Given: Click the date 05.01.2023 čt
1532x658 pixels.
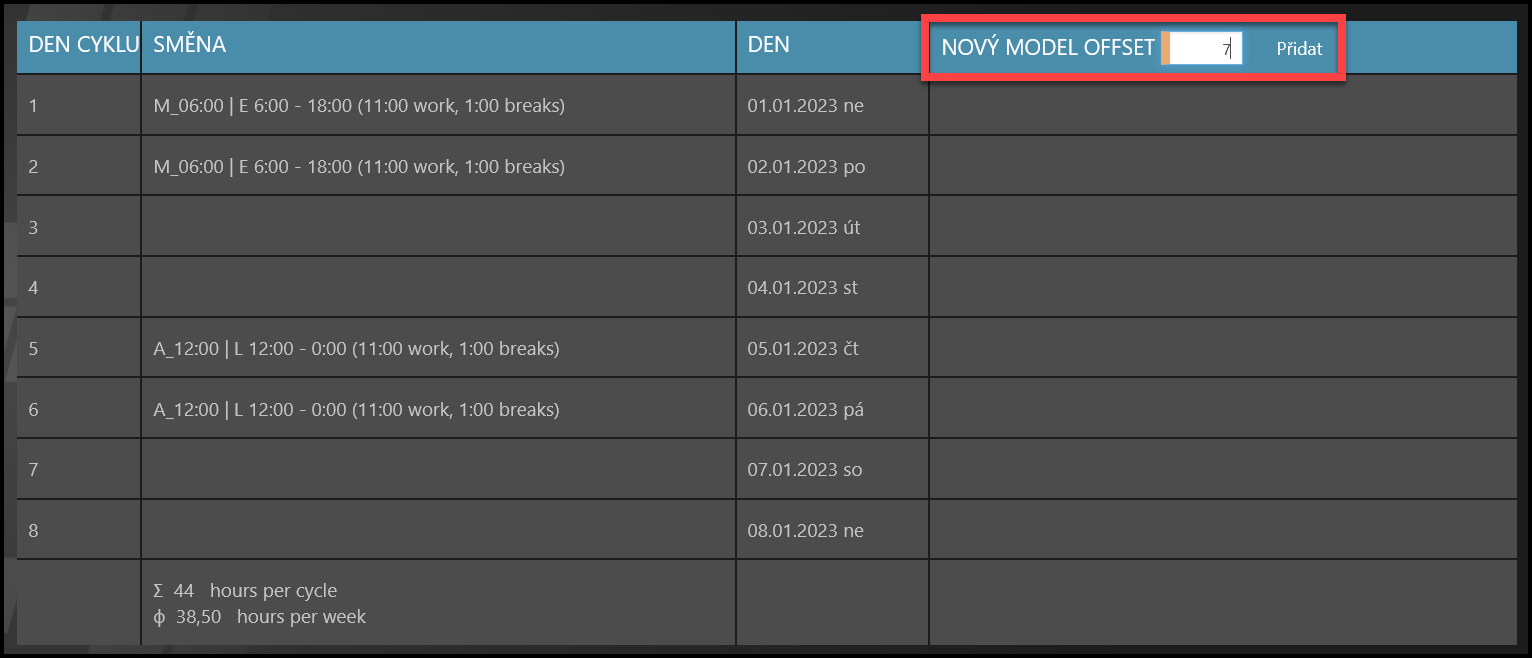Looking at the screenshot, I should [803, 349].
